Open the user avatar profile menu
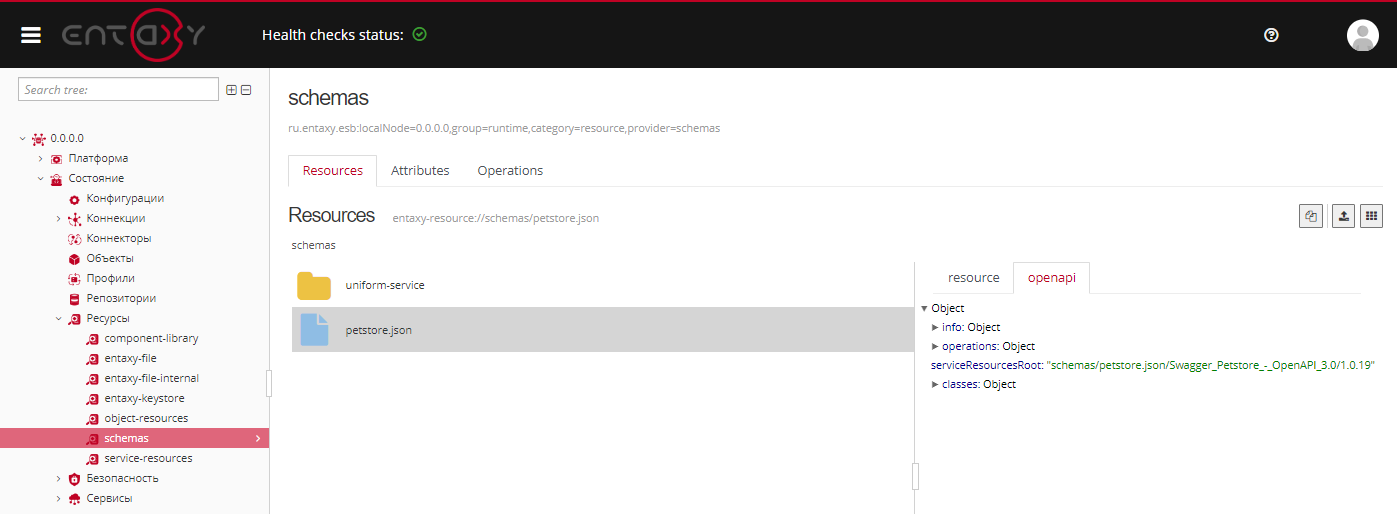 pyautogui.click(x=1362, y=35)
